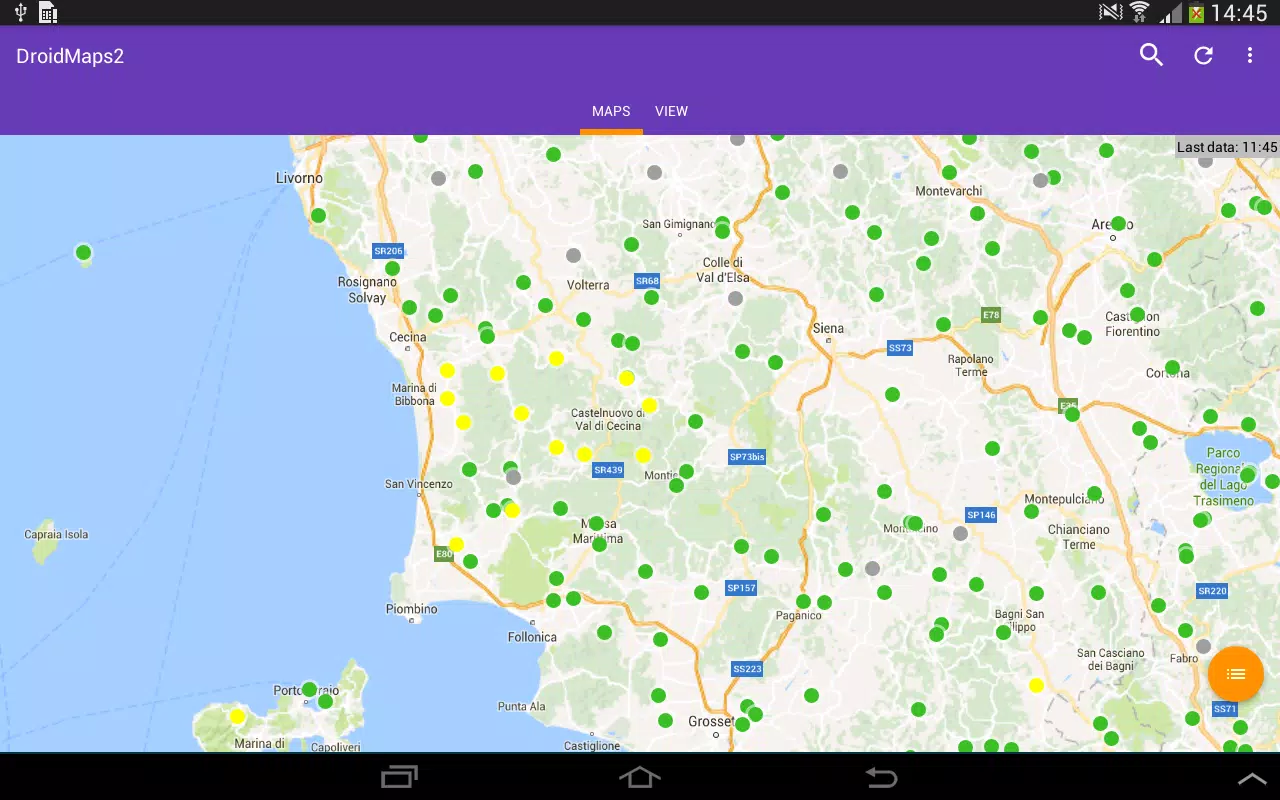1280x800 pixels.
Task: Click the E80 road badge
Action: click(444, 553)
